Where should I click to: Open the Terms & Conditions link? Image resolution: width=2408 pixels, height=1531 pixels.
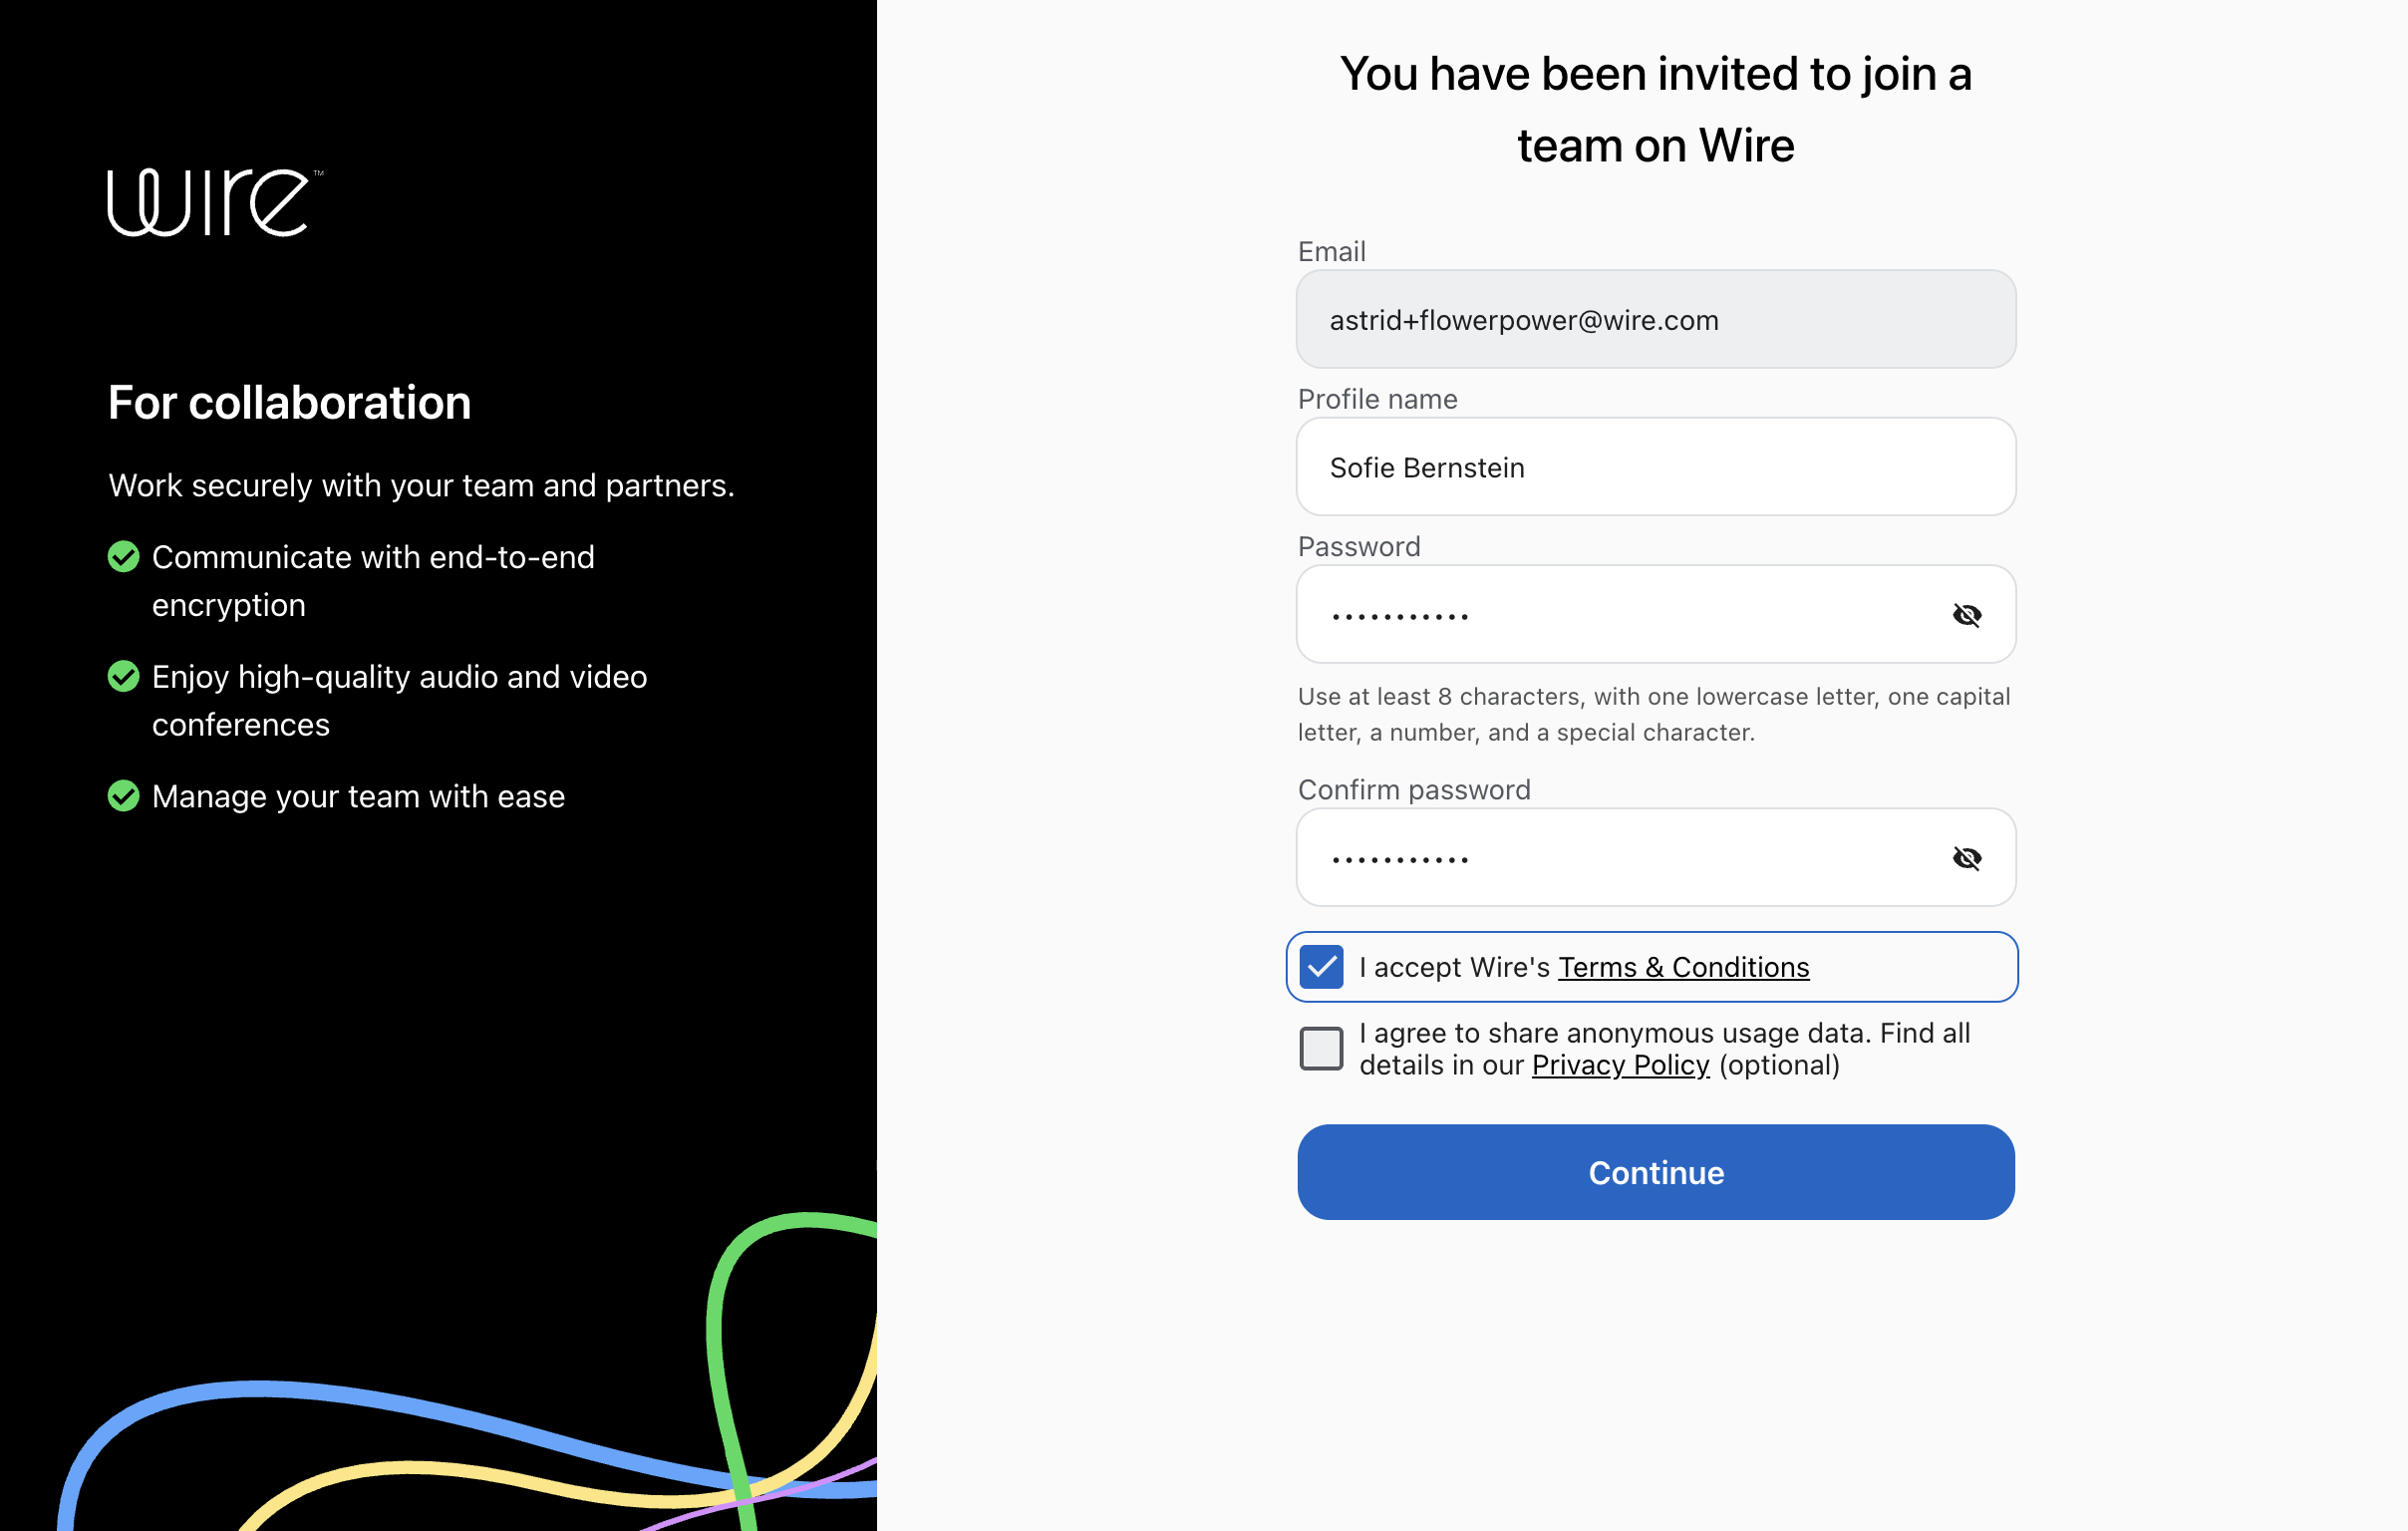pyautogui.click(x=1683, y=967)
